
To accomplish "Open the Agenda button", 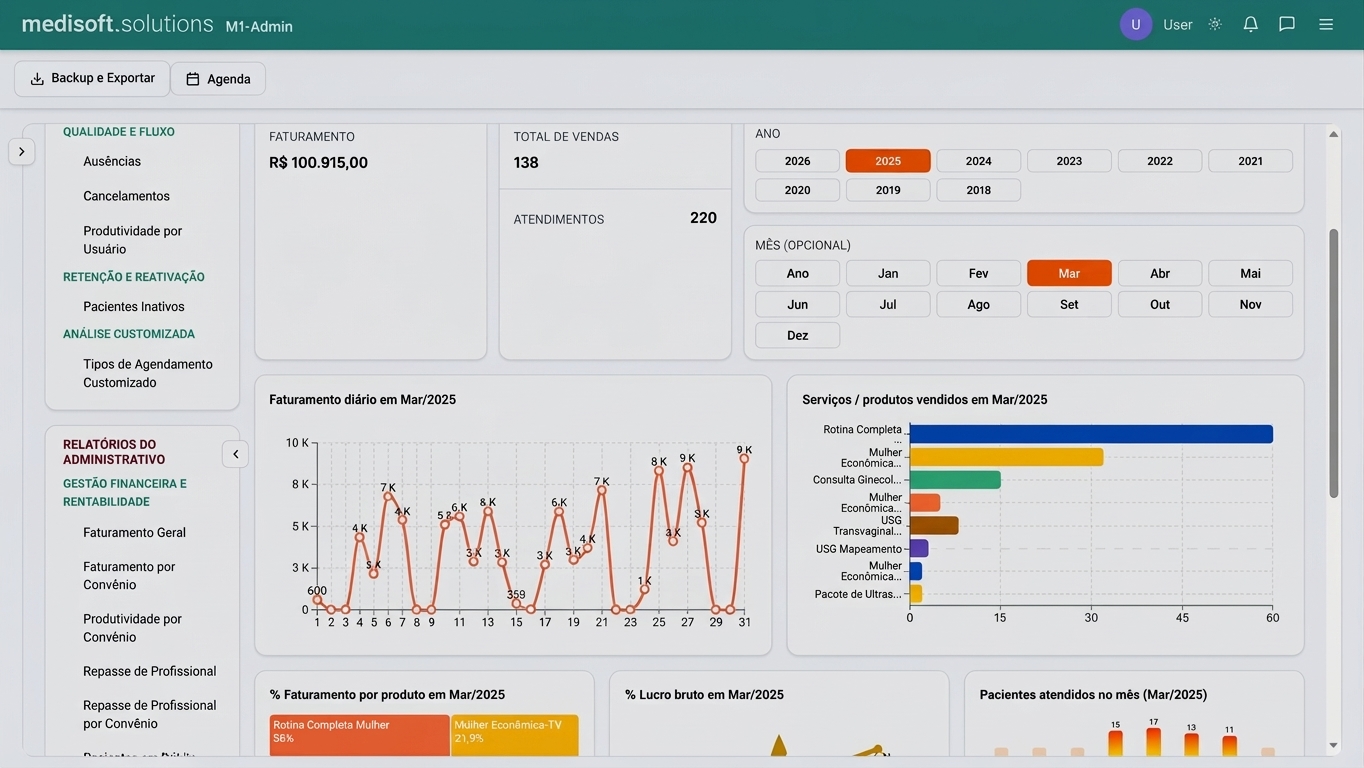I will (218, 79).
